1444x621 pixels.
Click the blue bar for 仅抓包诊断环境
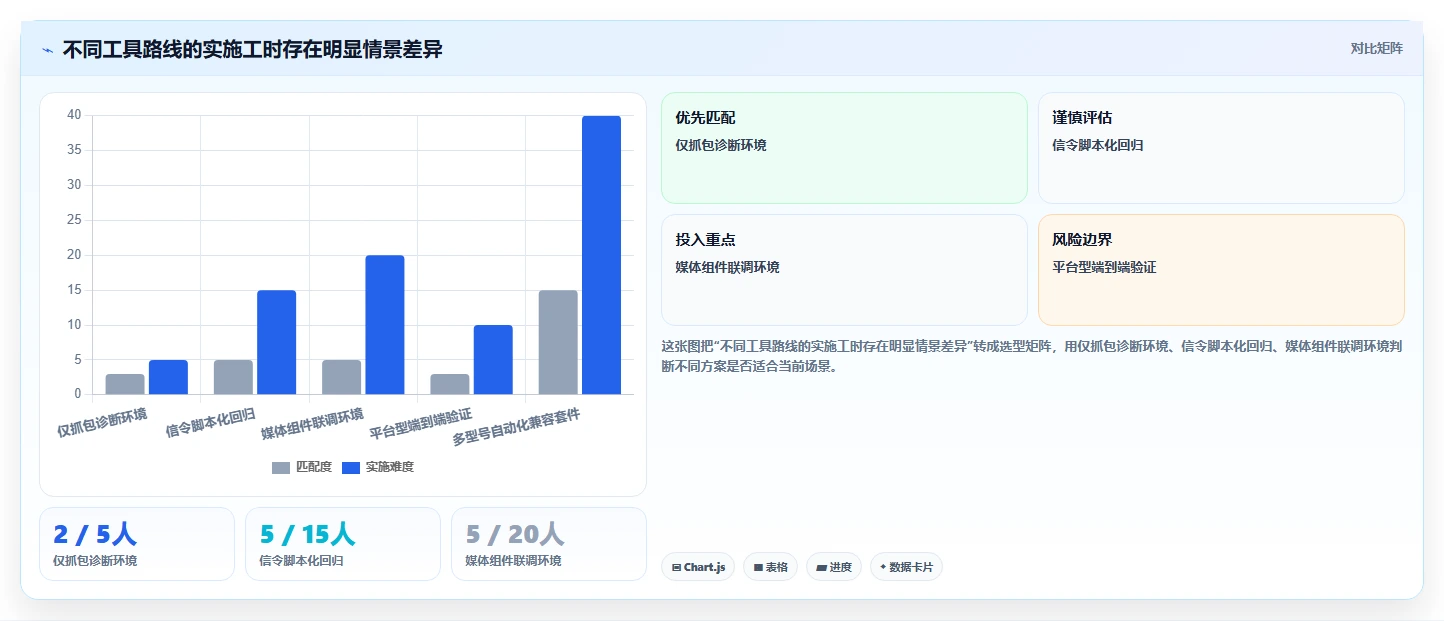click(x=168, y=377)
